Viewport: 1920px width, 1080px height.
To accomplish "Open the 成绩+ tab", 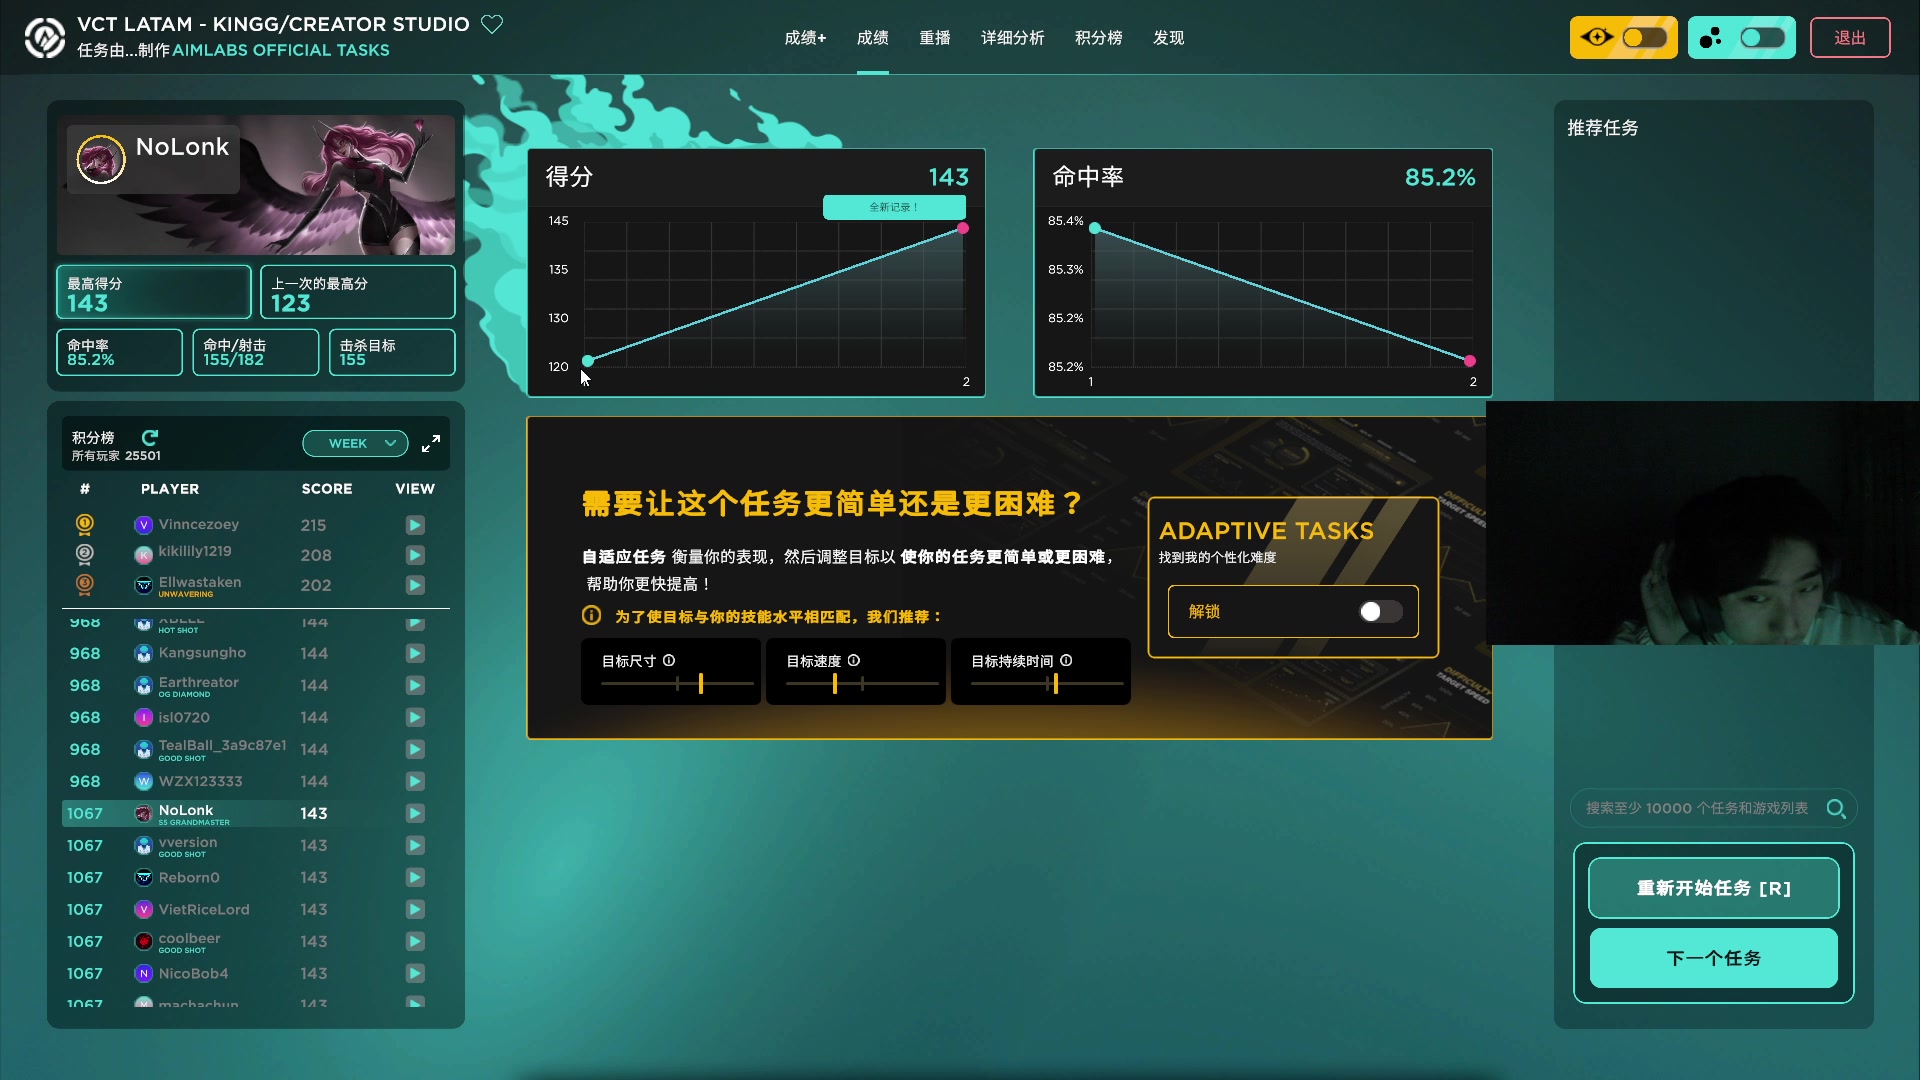I will coord(805,38).
